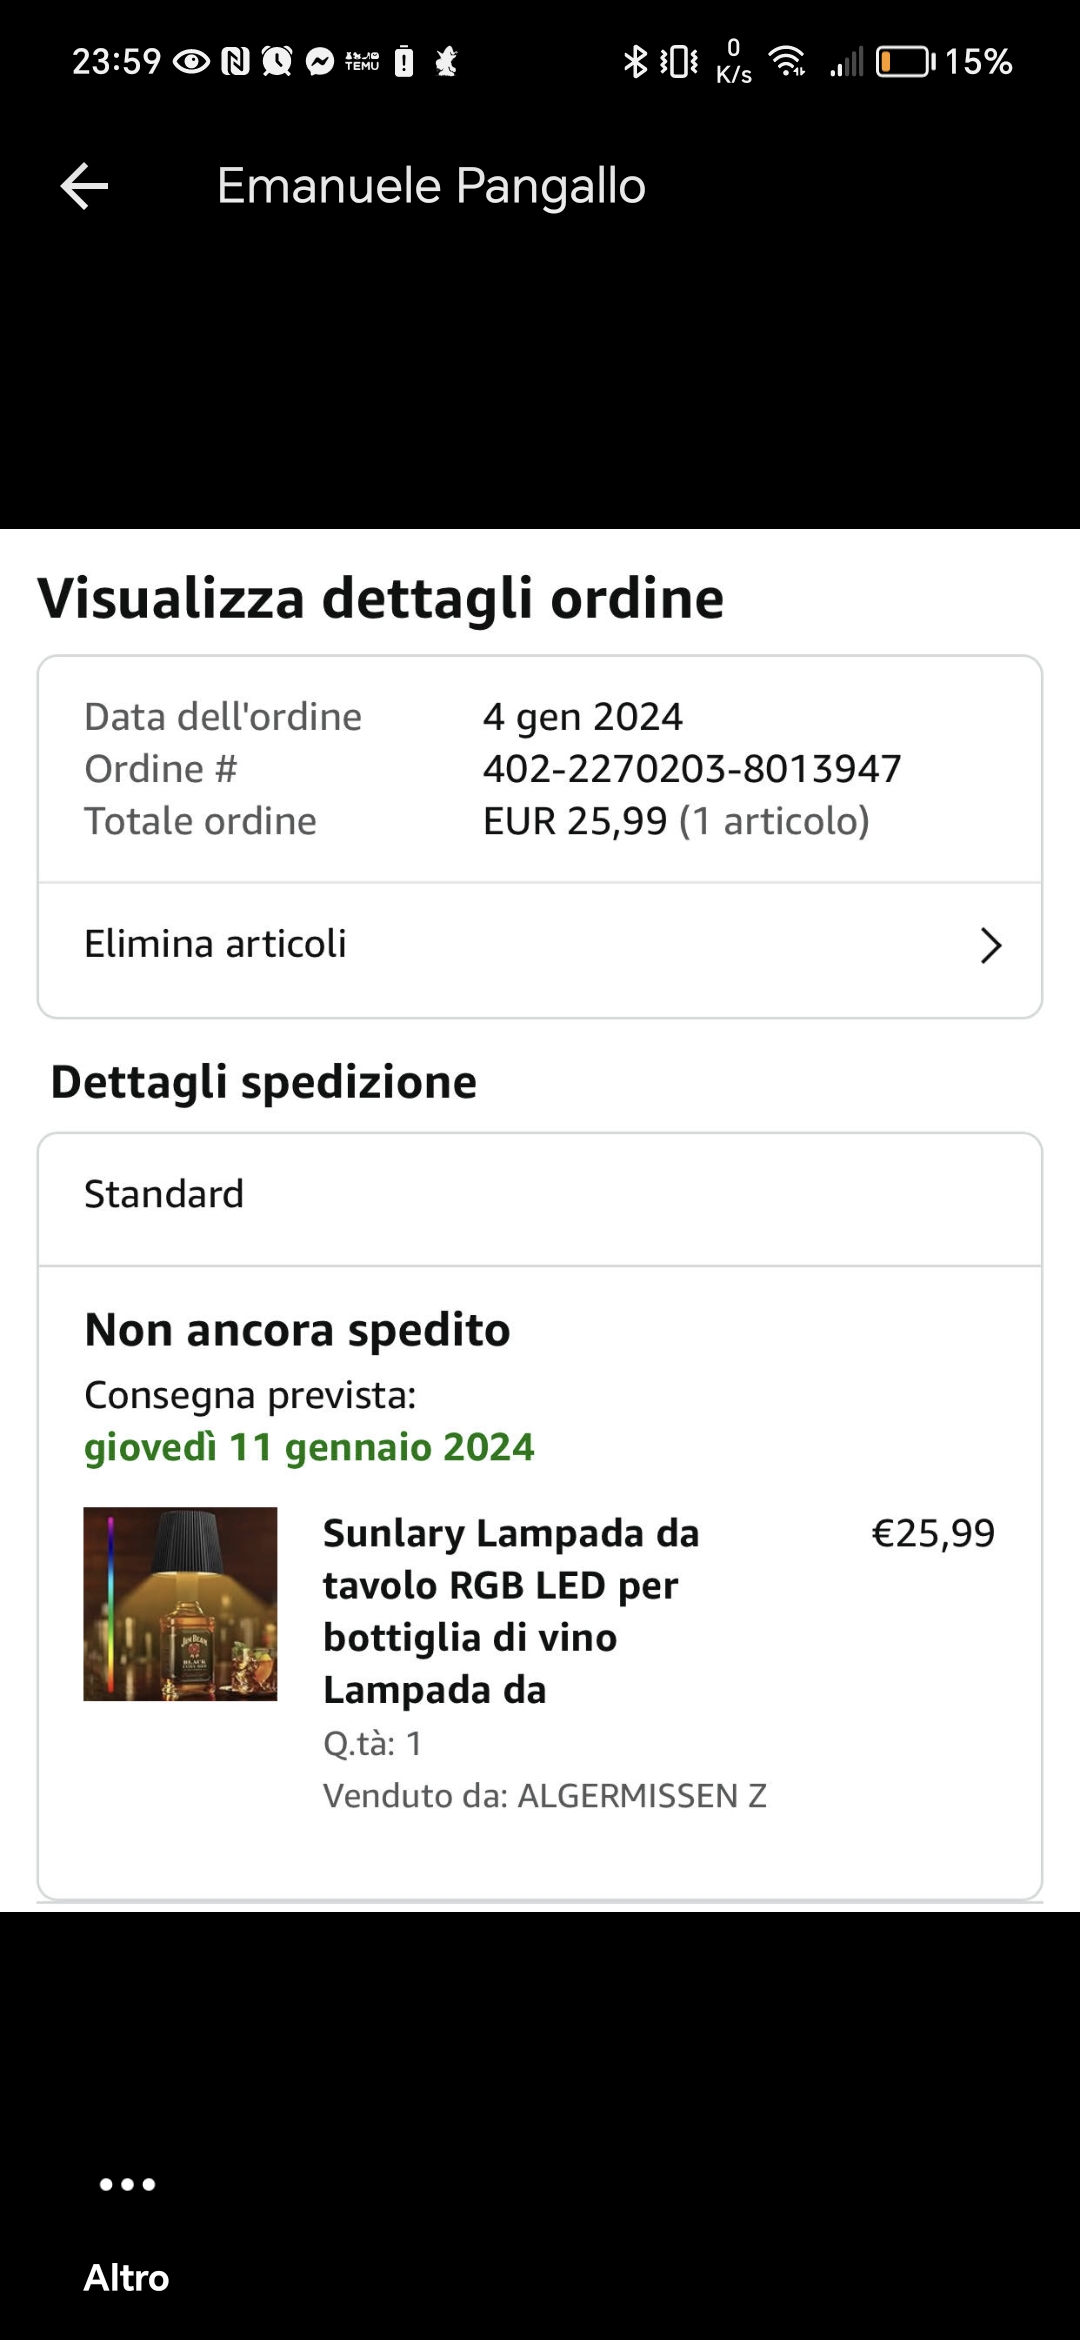Tap the order number 402-2270203-8013947
This screenshot has height=2340, width=1080.
(x=692, y=769)
